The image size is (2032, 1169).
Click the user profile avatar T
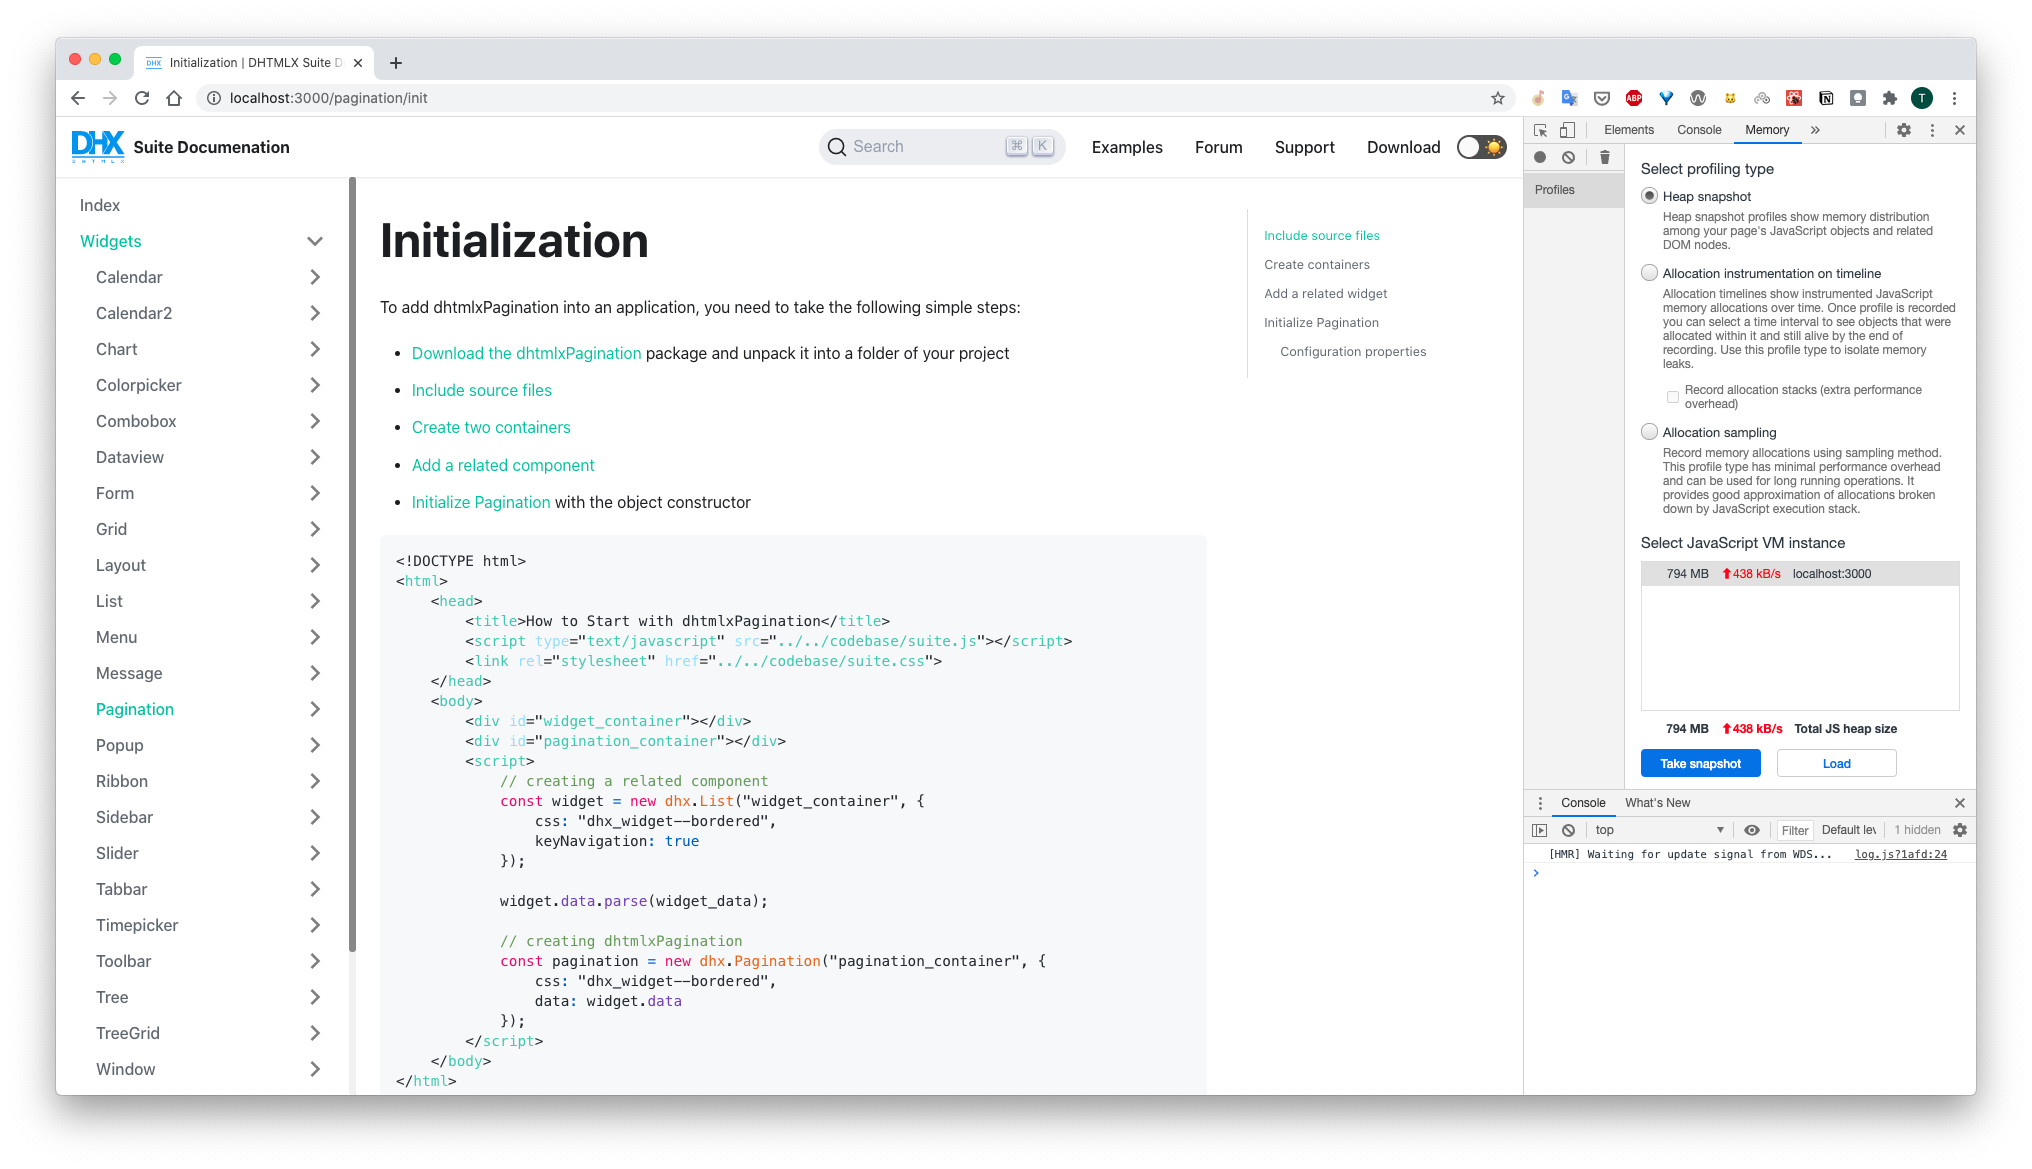tap(1921, 98)
